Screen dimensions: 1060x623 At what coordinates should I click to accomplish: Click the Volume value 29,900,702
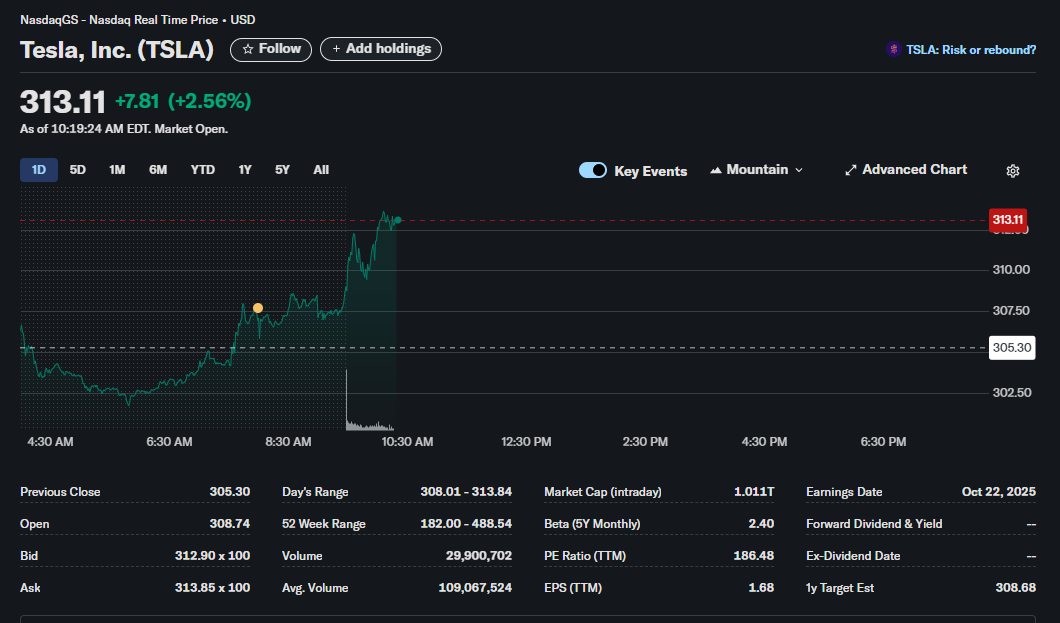pyautogui.click(x=479, y=555)
